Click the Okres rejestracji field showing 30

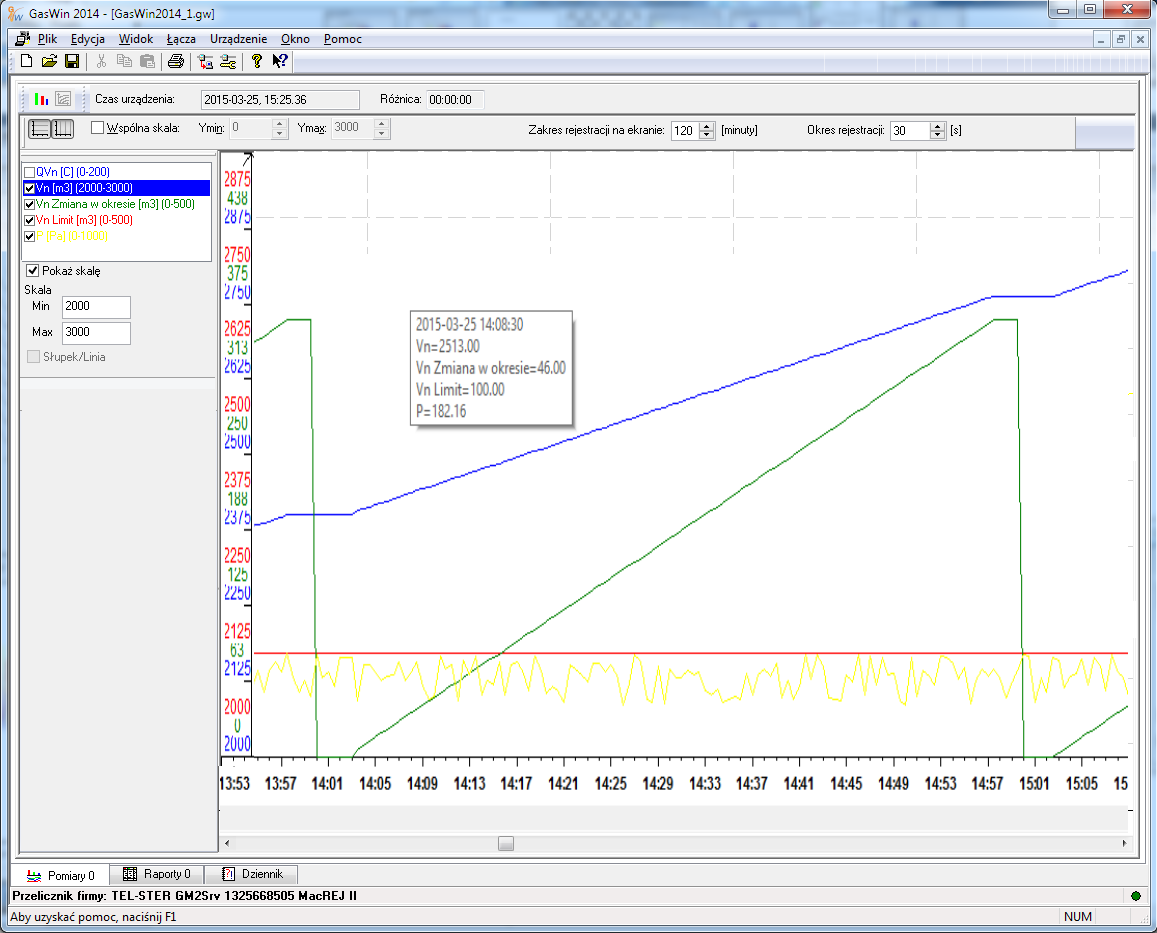click(x=911, y=131)
